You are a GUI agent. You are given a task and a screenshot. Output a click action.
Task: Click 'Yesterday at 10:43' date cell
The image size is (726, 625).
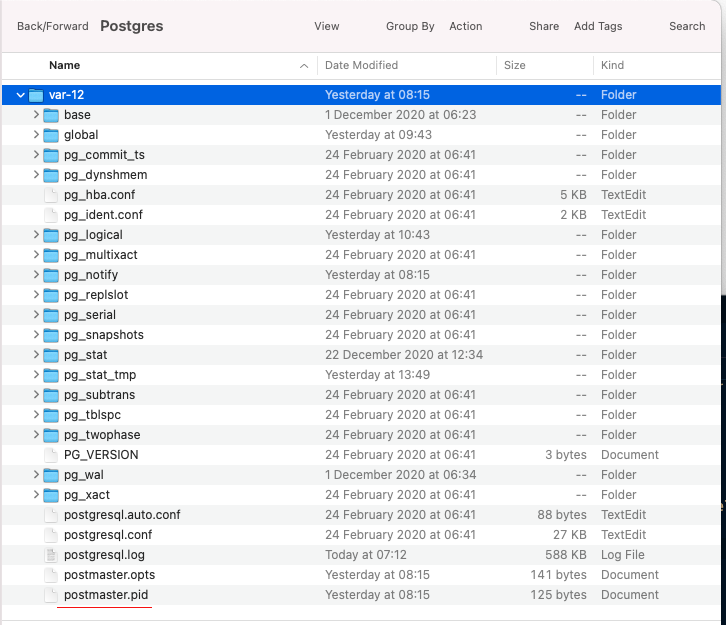377,235
